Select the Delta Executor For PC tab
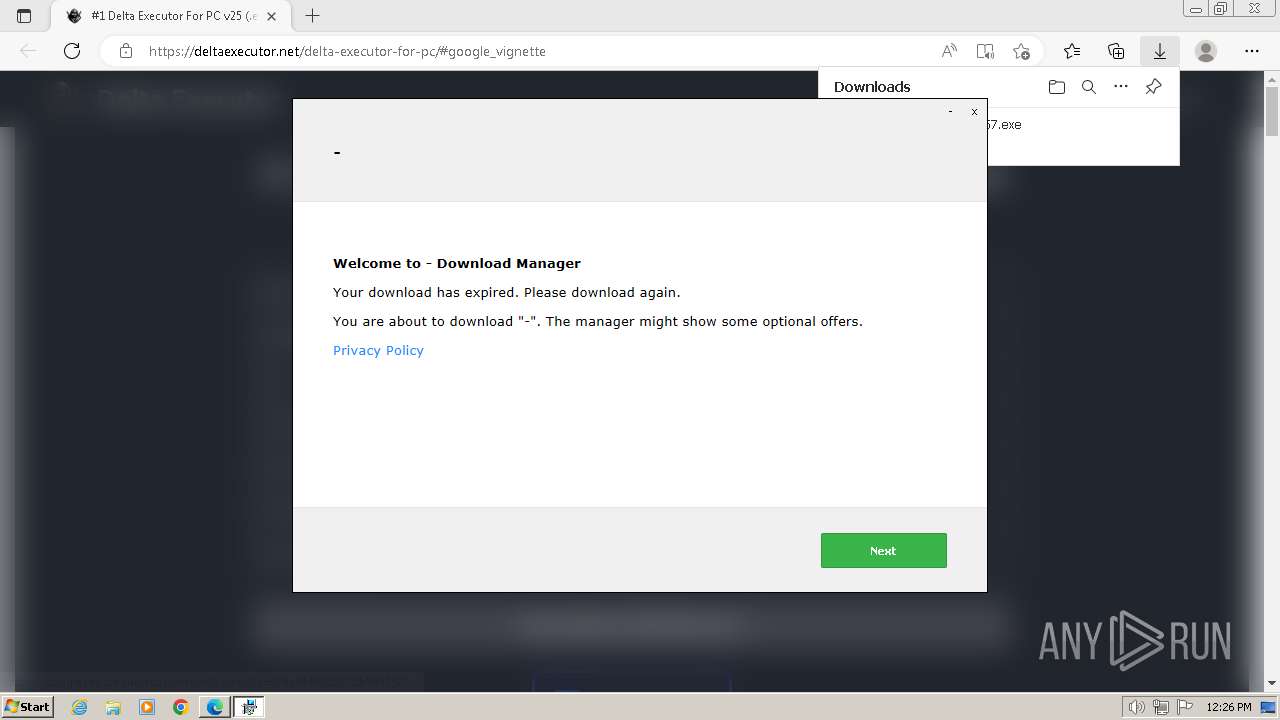Screen dimensions: 1280x720 pyautogui.click(x=170, y=16)
